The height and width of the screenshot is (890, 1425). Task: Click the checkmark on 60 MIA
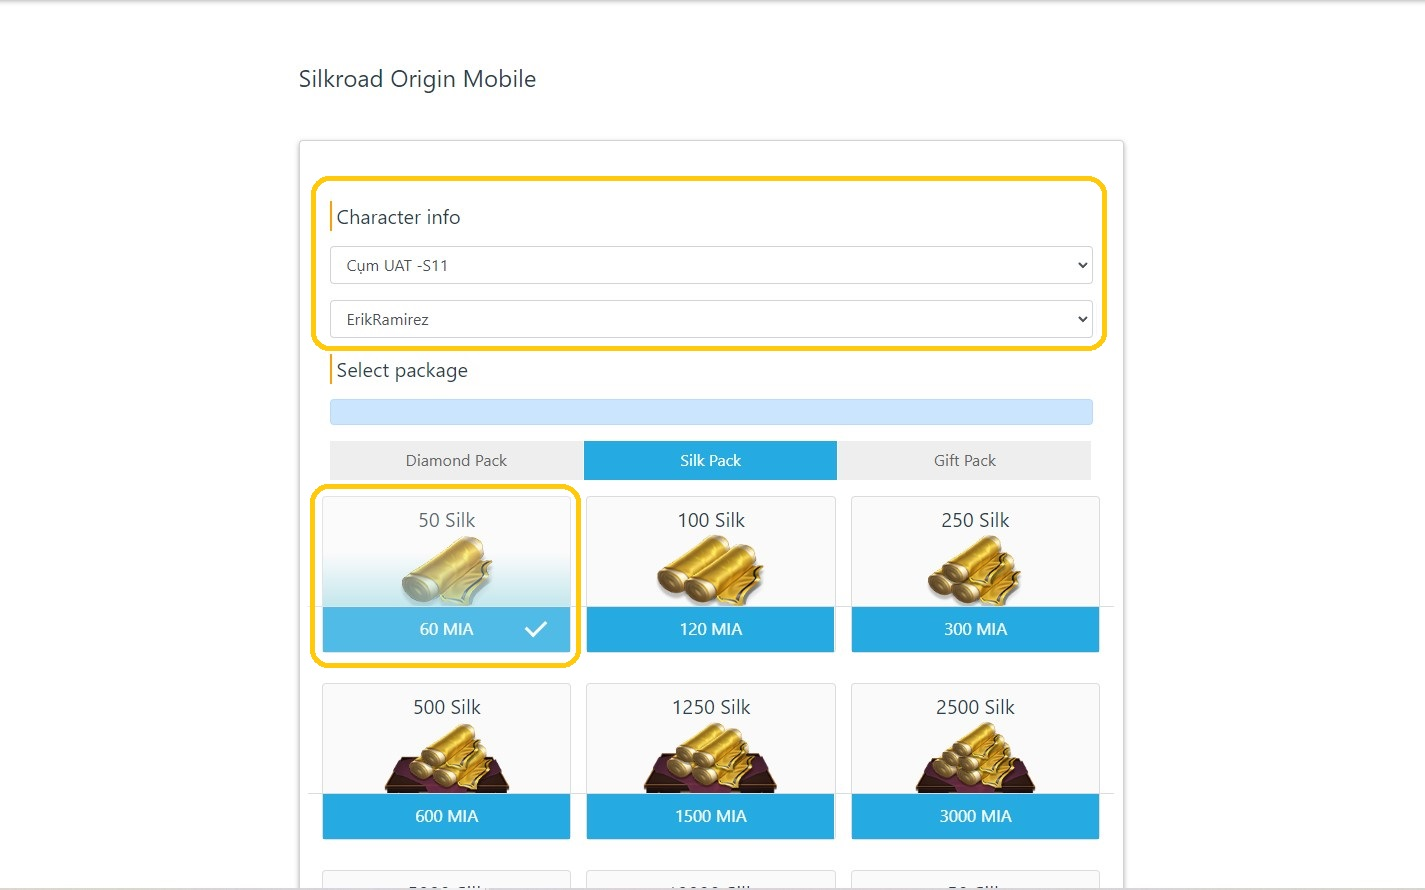[x=536, y=629]
